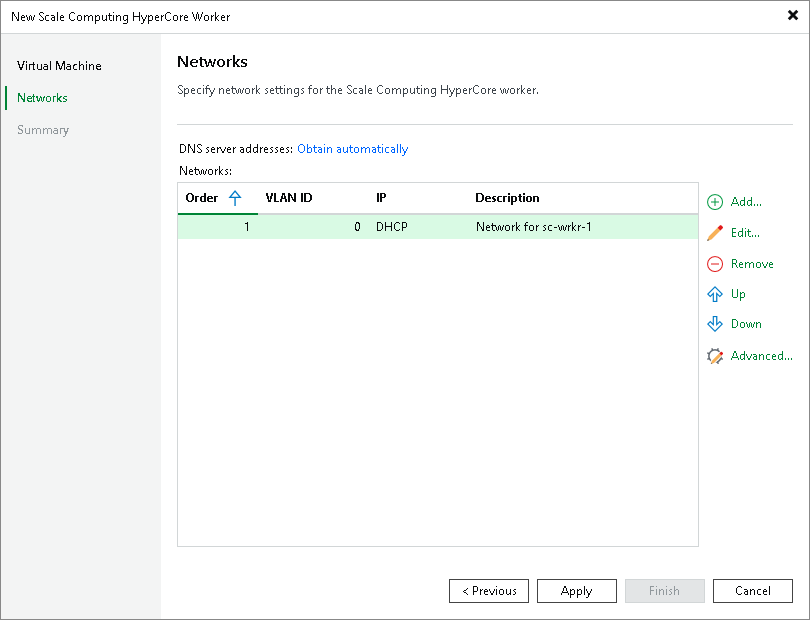Select the sc-wrkr-1 network row
Viewport: 810px width, 620px height.
pyautogui.click(x=437, y=227)
